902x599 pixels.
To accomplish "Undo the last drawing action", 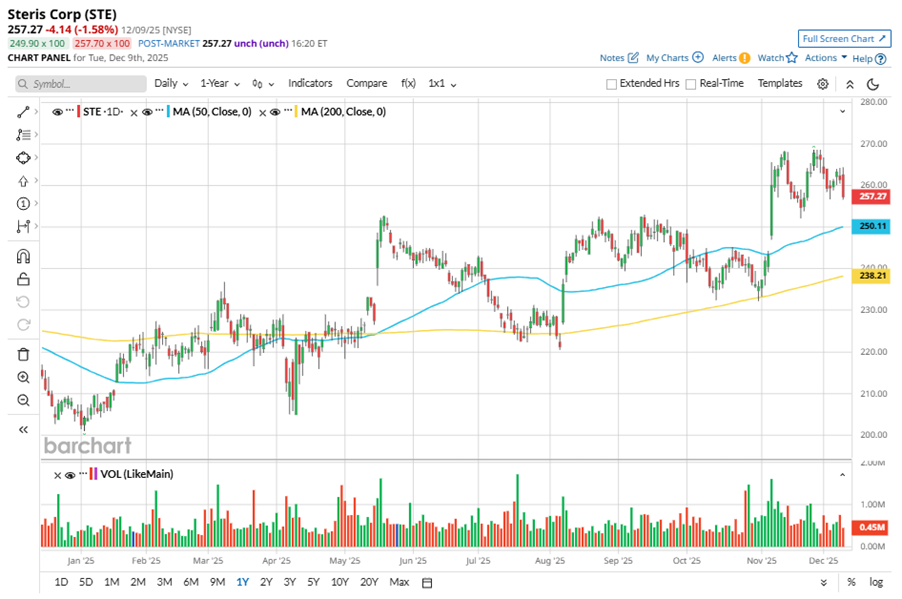I will pos(23,302).
